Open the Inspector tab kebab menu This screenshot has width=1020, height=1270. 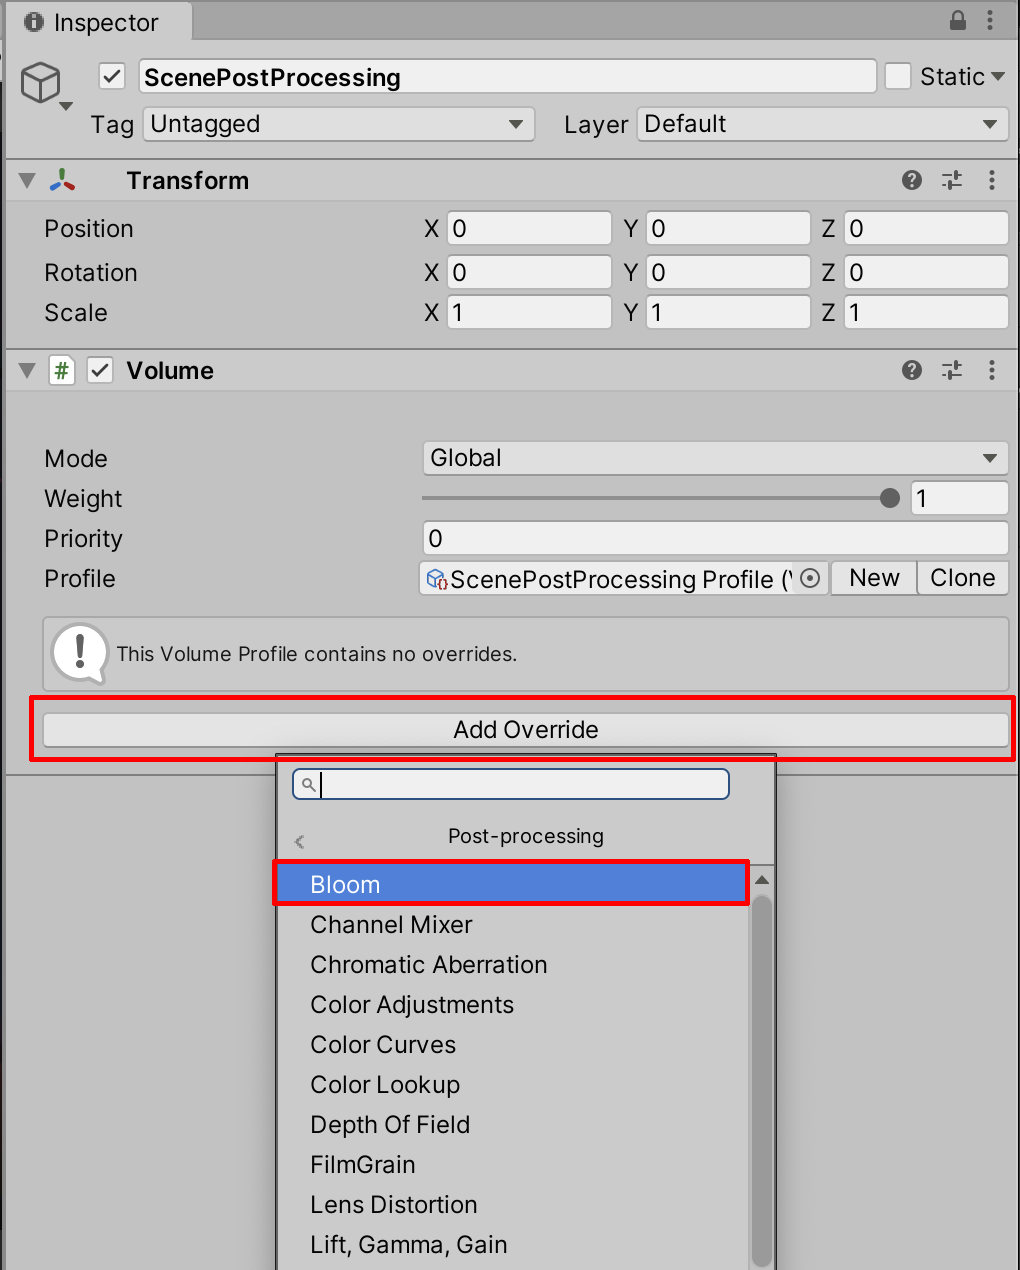click(x=990, y=20)
